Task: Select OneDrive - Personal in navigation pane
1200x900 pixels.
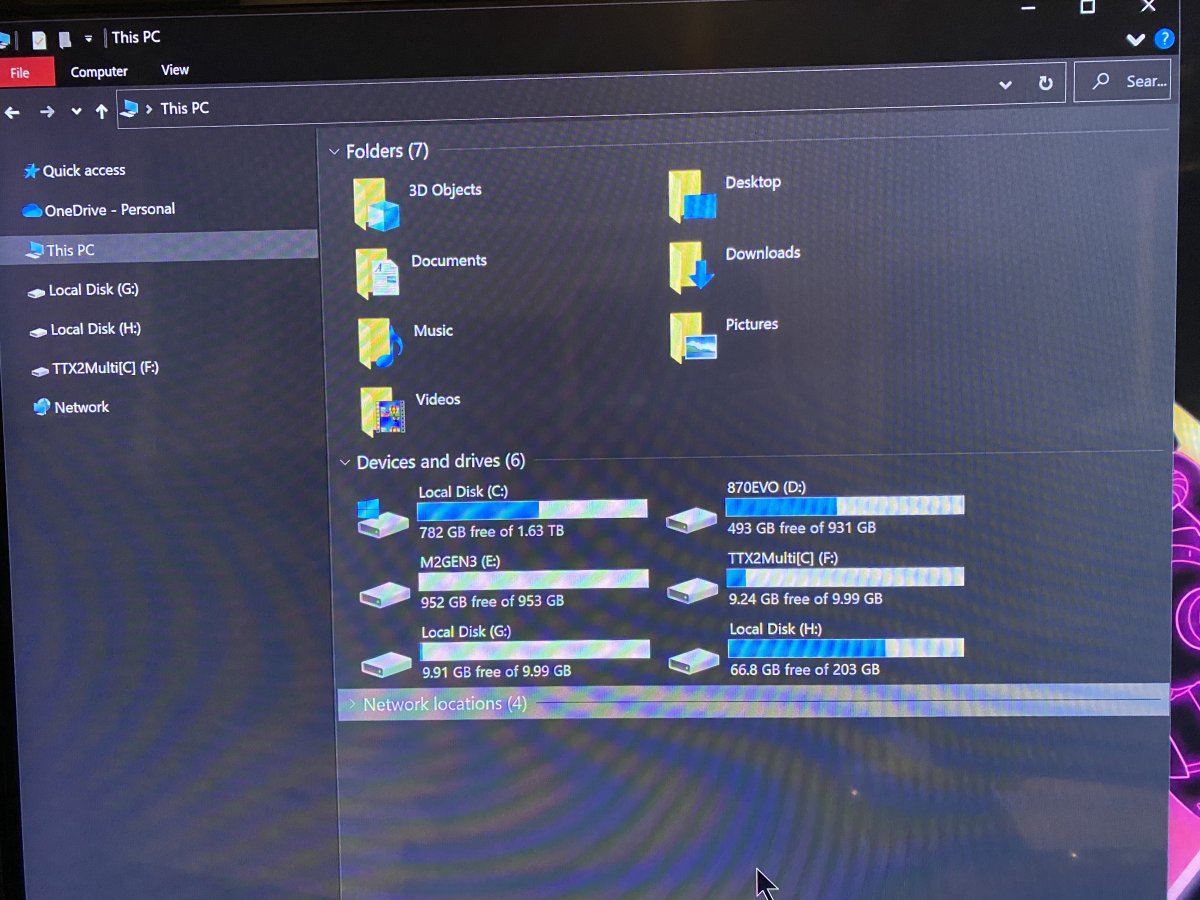Action: [x=110, y=210]
